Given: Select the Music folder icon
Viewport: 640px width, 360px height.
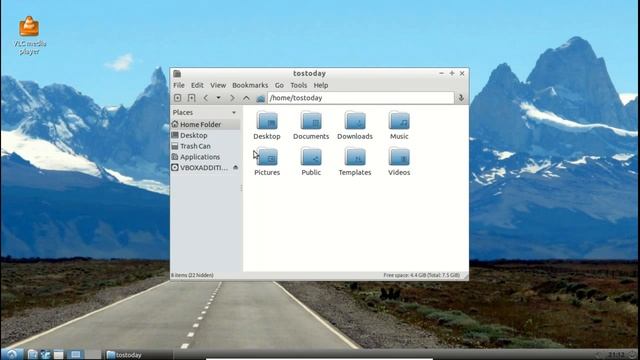Looking at the screenshot, I should [x=399, y=126].
